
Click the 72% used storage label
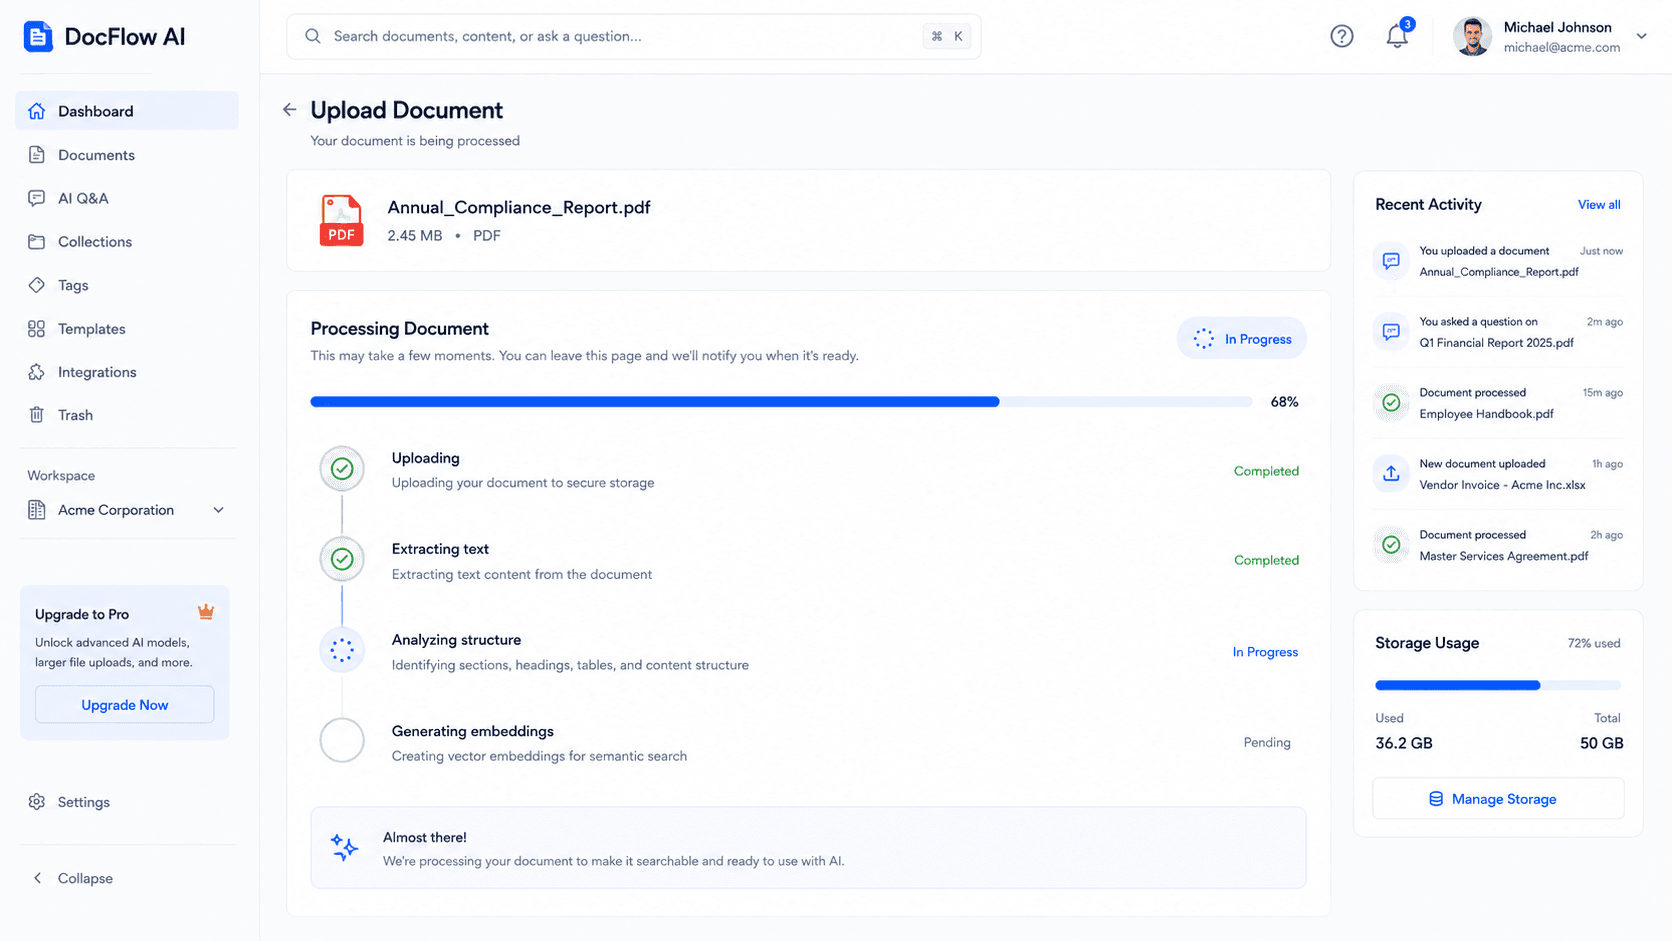[1594, 643]
